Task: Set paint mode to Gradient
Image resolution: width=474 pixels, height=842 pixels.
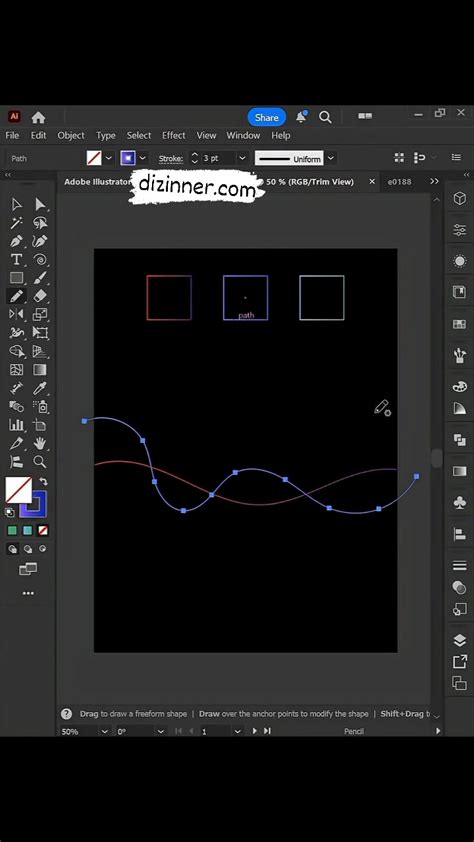Action: (x=27, y=531)
